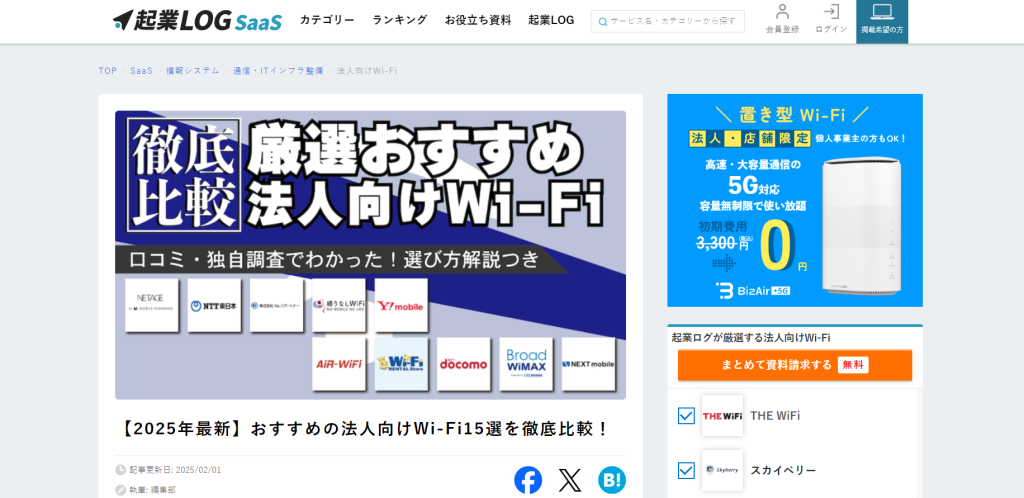Click the No.1パートナー logo tile
This screenshot has height=498, width=1024.
pos(276,305)
